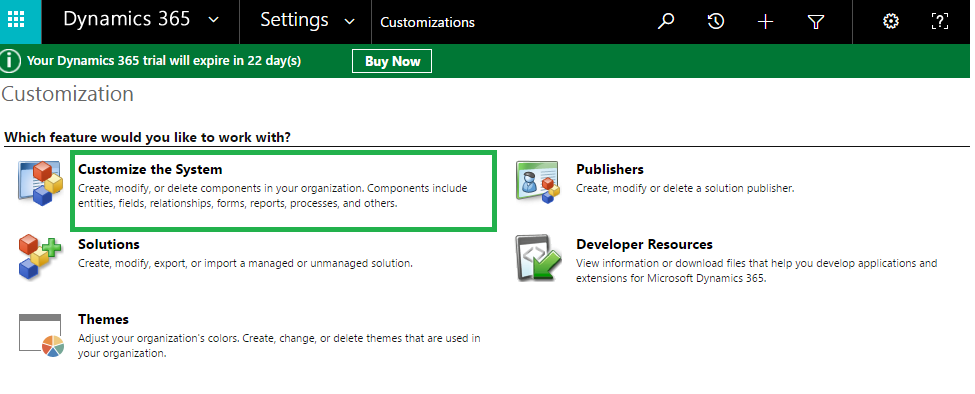Open the Developer Resources link
Screen dimensions: 975x394
pos(644,244)
